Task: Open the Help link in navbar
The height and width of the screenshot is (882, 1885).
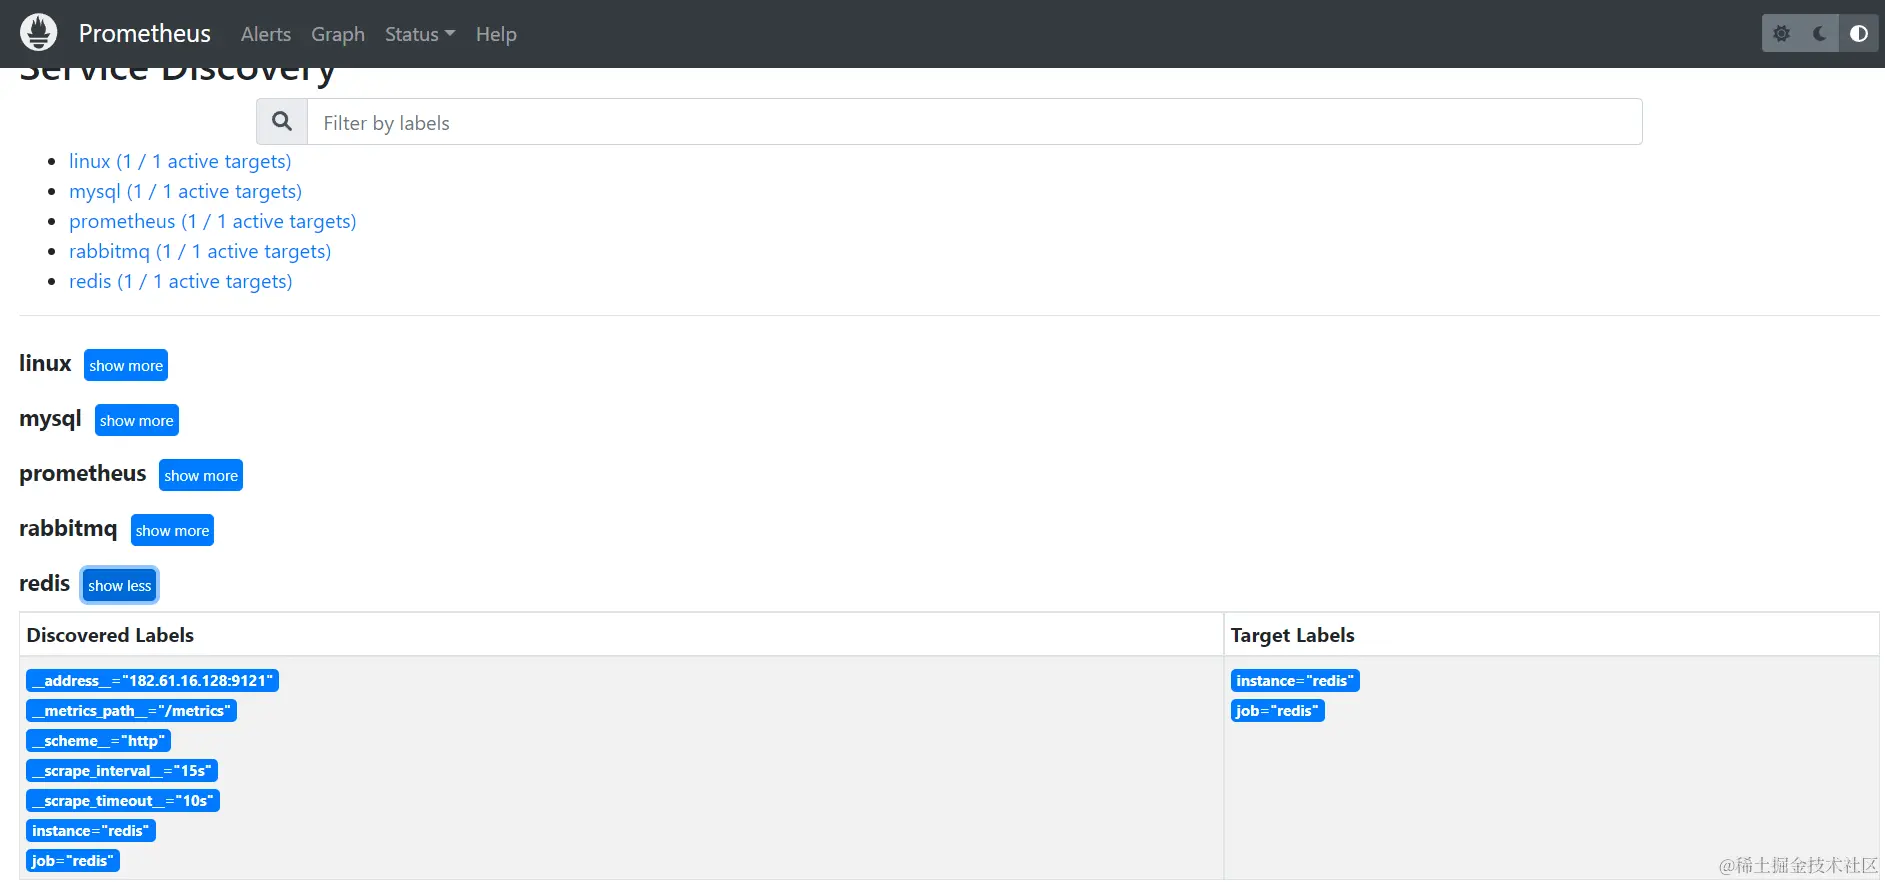Action: [x=496, y=34]
